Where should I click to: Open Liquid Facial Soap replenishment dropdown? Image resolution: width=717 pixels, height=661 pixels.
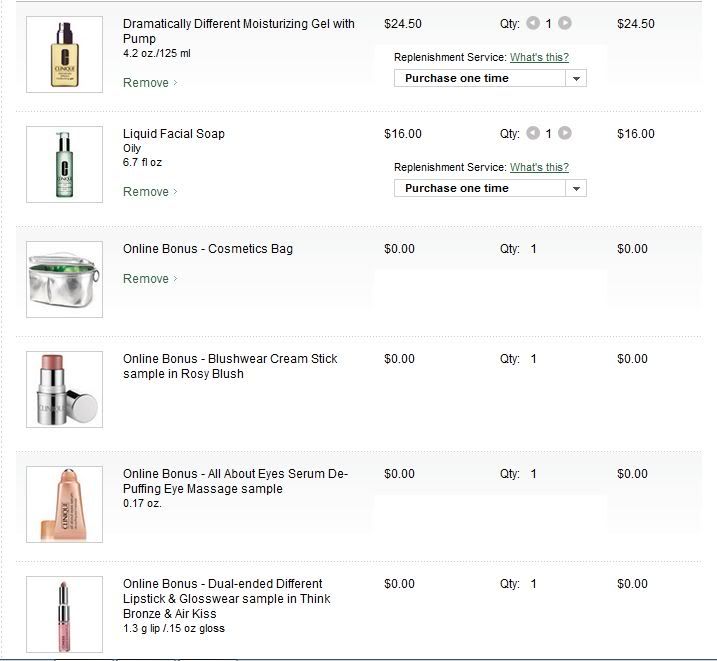coord(490,188)
